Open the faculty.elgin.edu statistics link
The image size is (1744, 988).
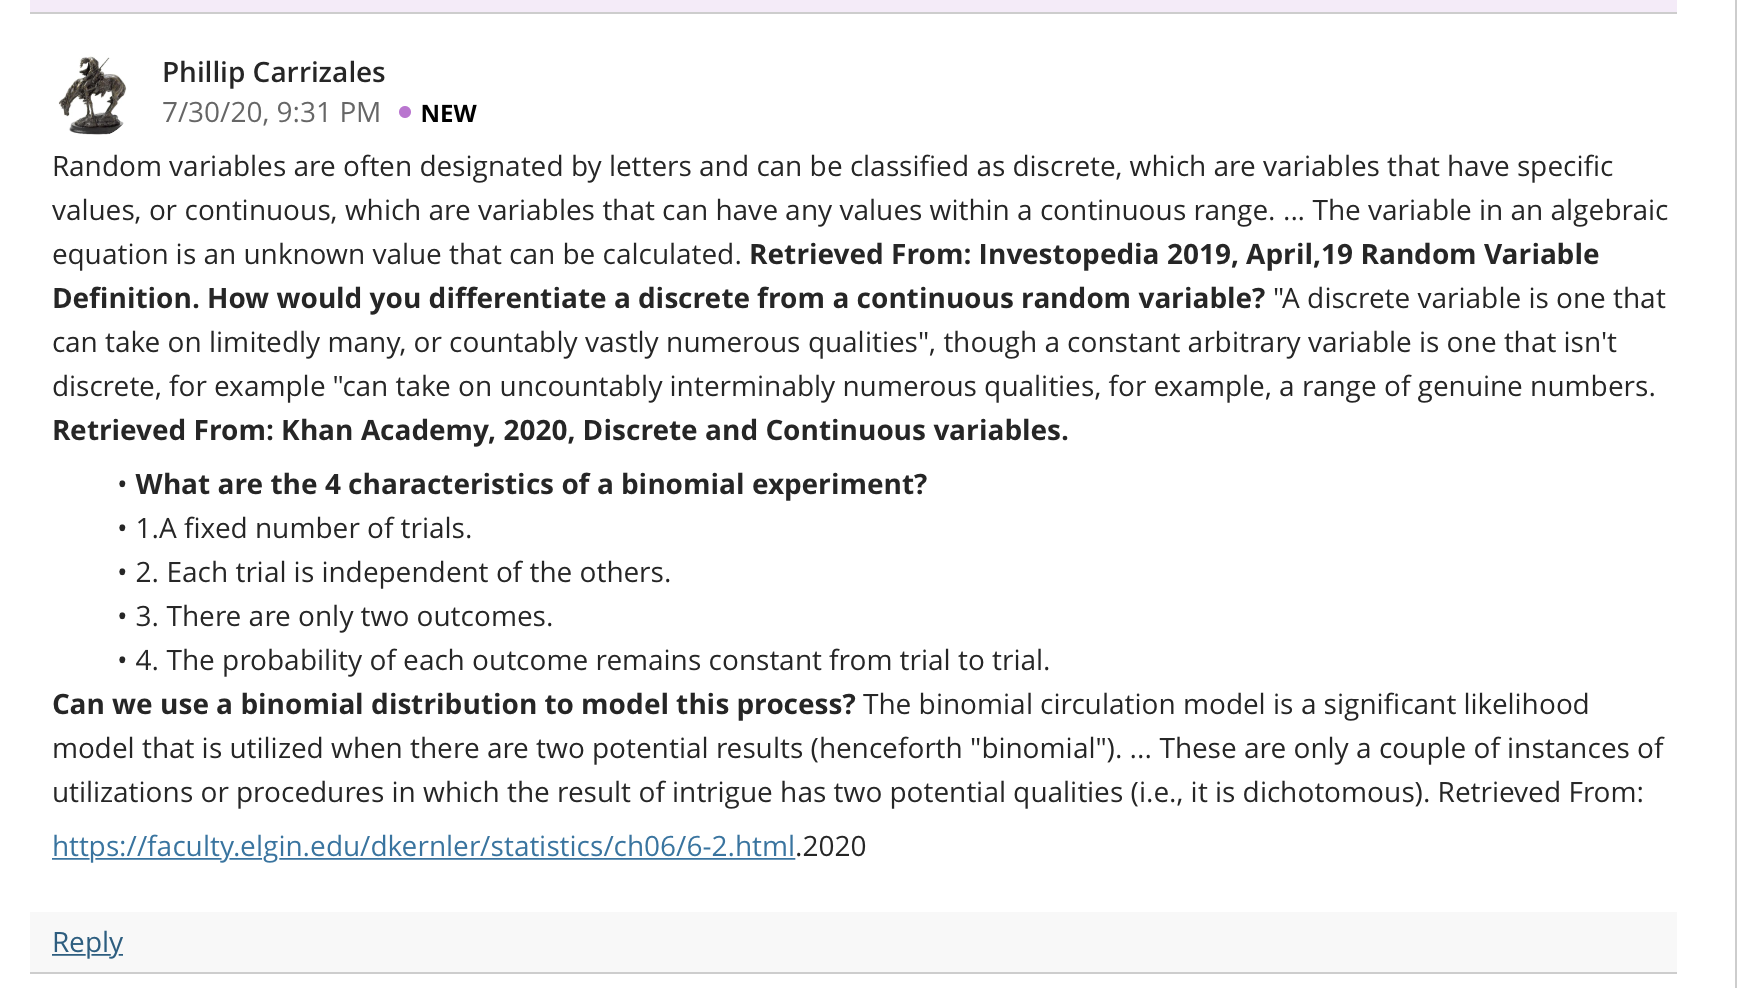(x=423, y=846)
